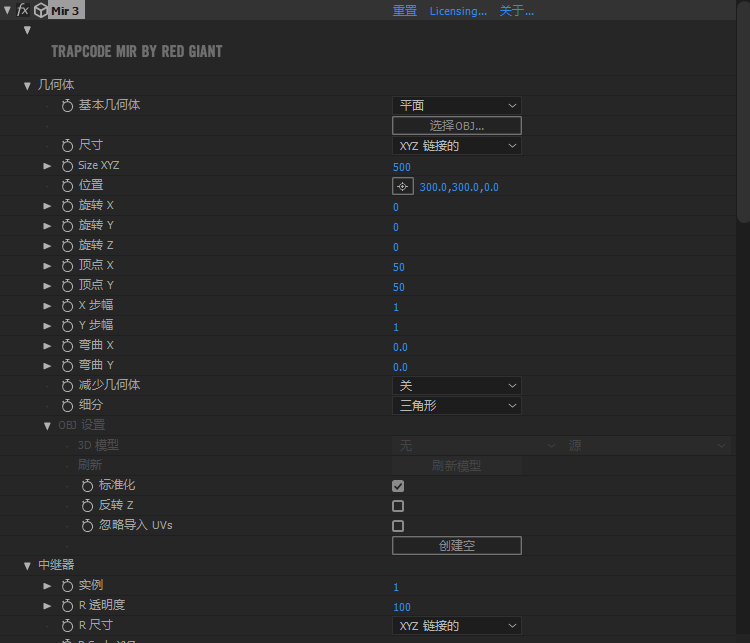Toggle stopwatch for 弯曲 X

pyautogui.click(x=67, y=346)
